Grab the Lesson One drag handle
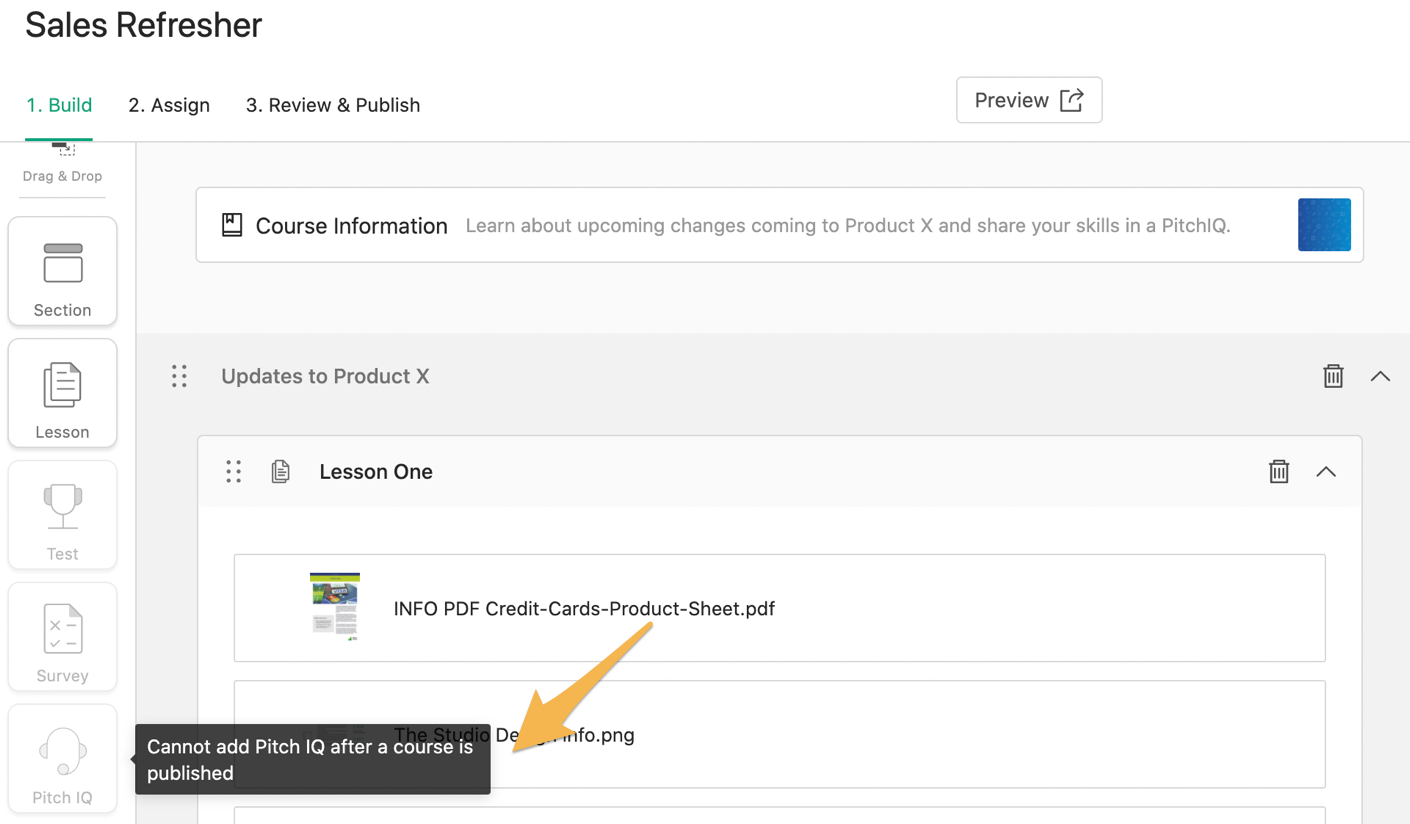This screenshot has height=824, width=1410. tap(233, 472)
